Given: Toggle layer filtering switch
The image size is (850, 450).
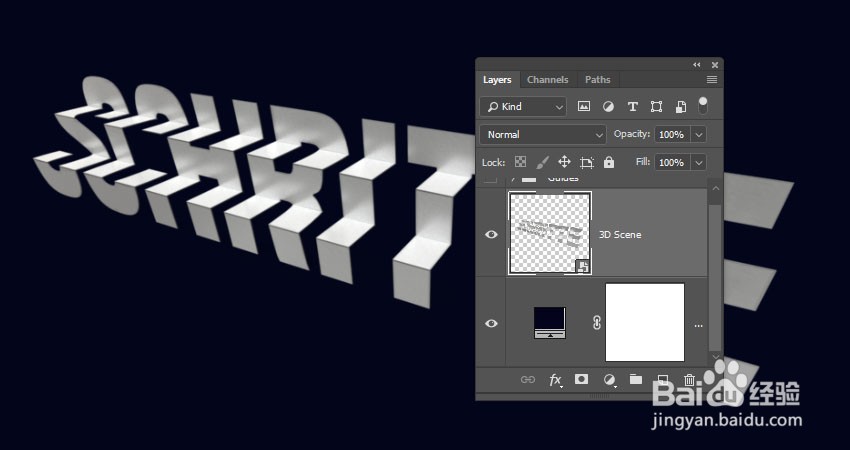Looking at the screenshot, I should [703, 106].
